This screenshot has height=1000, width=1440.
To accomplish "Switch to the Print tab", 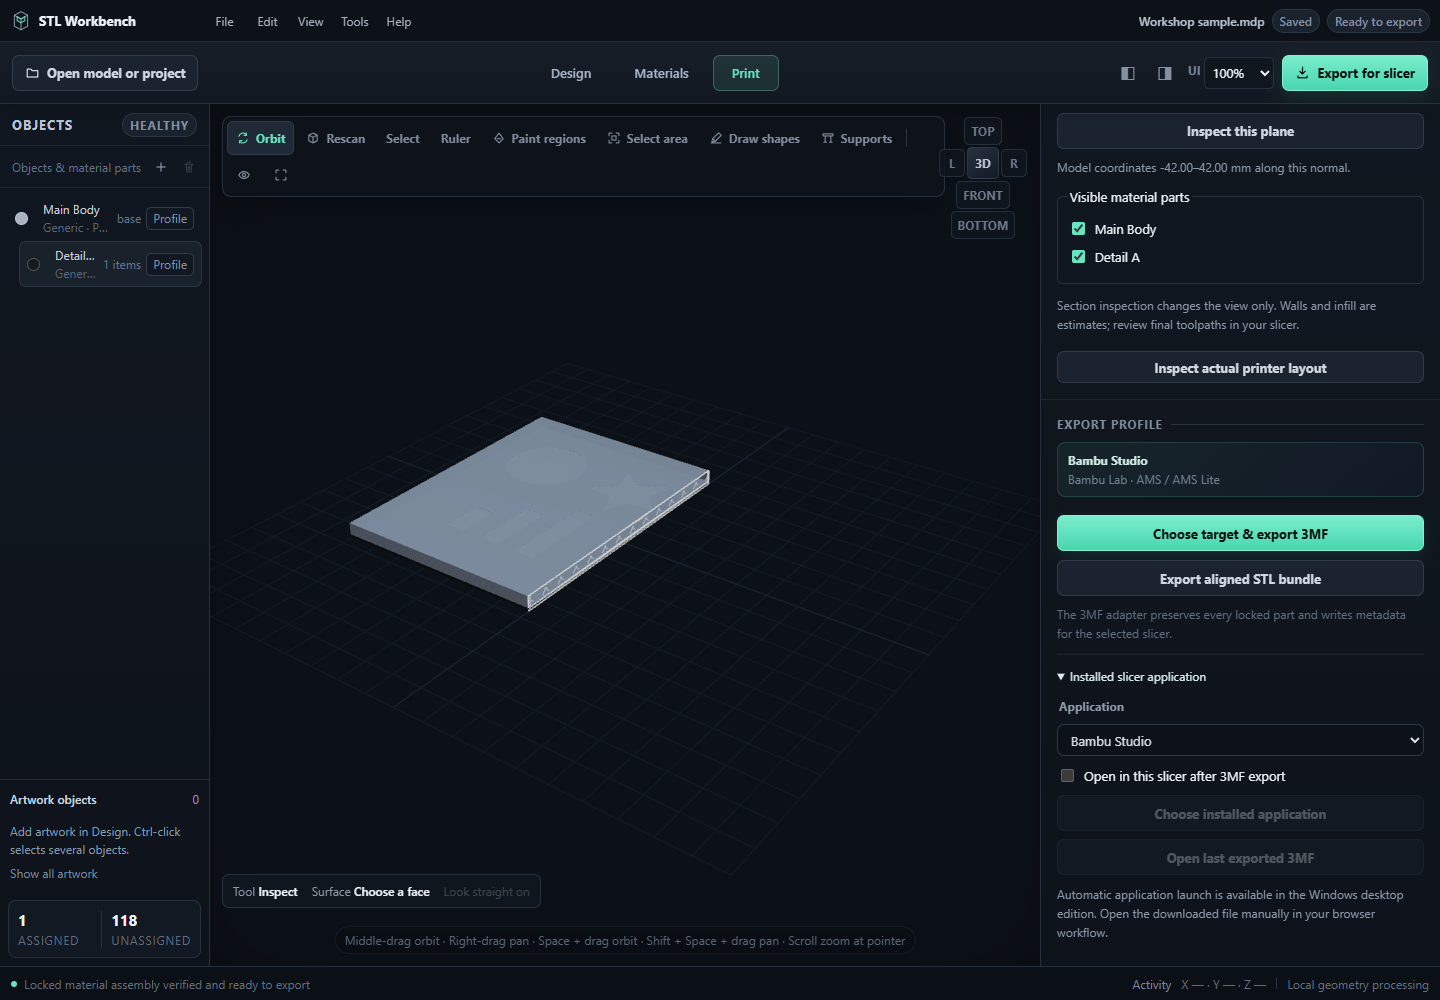I will click(746, 73).
